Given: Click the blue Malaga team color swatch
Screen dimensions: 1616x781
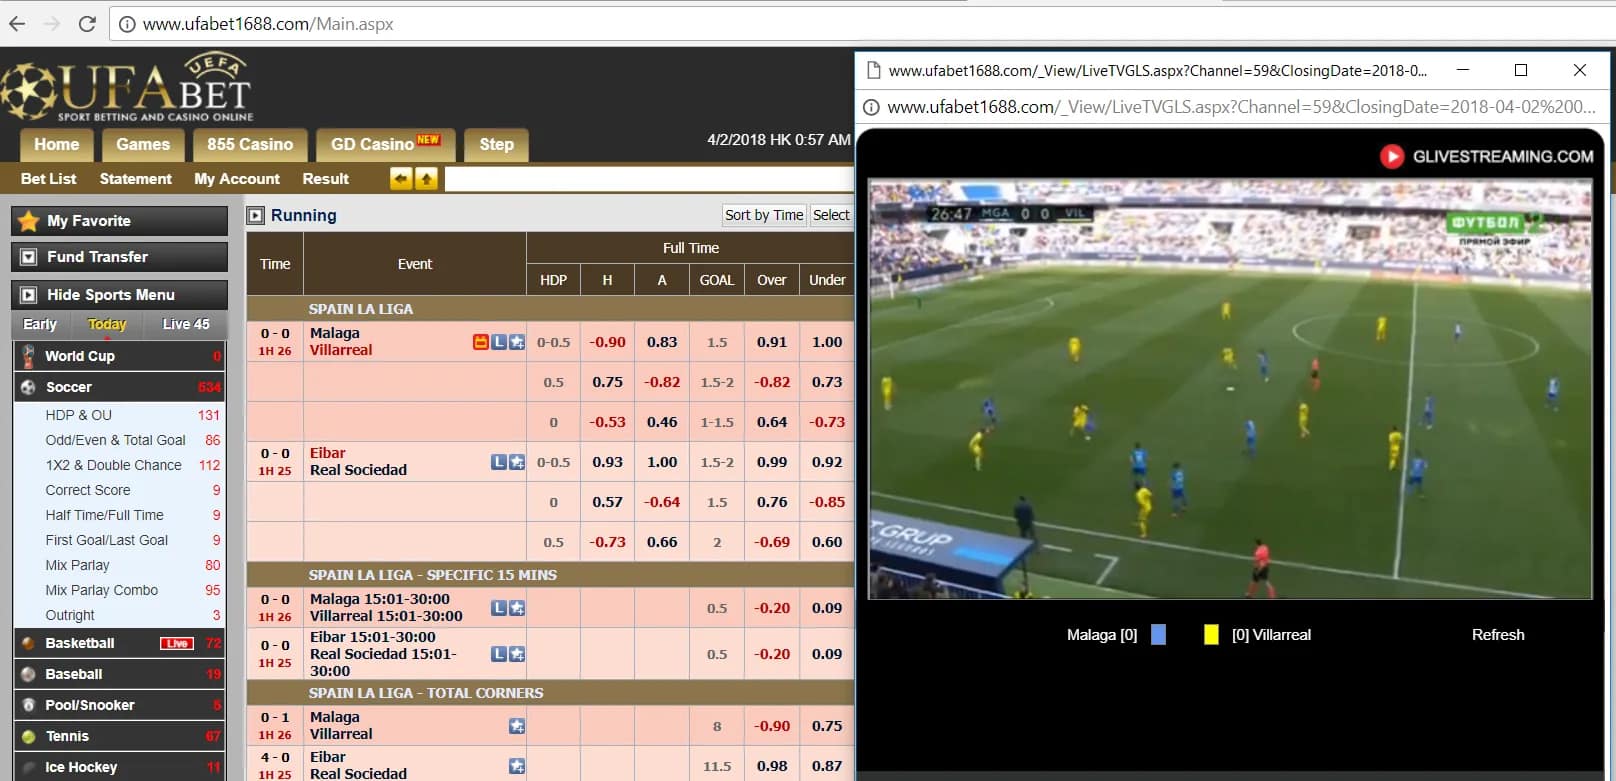Looking at the screenshot, I should [1158, 635].
